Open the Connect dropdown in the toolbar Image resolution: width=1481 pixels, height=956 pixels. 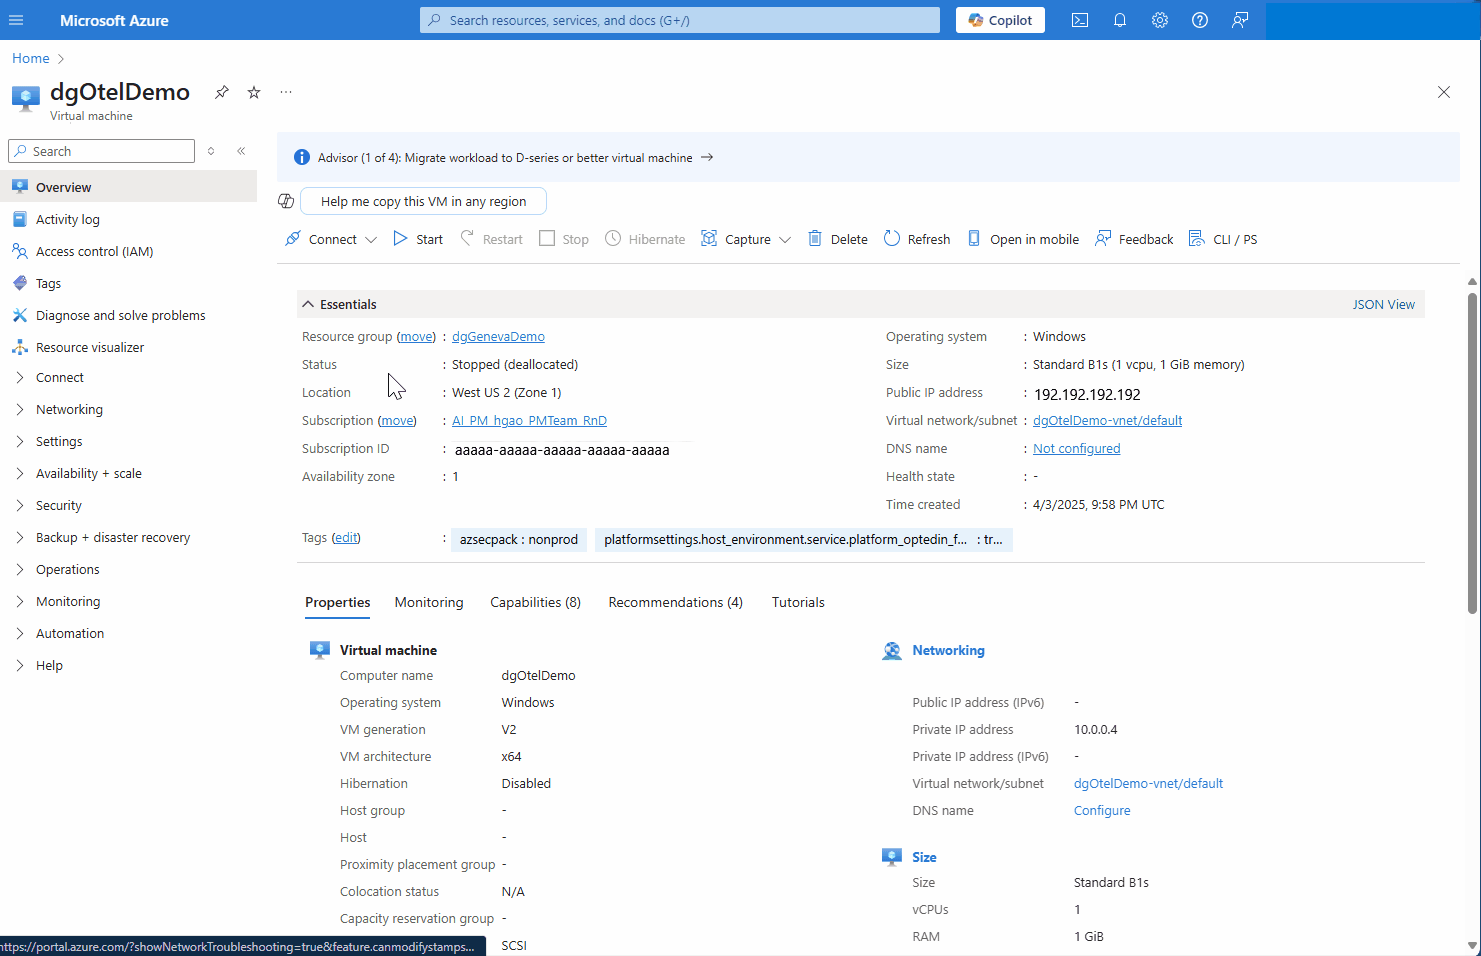[331, 239]
